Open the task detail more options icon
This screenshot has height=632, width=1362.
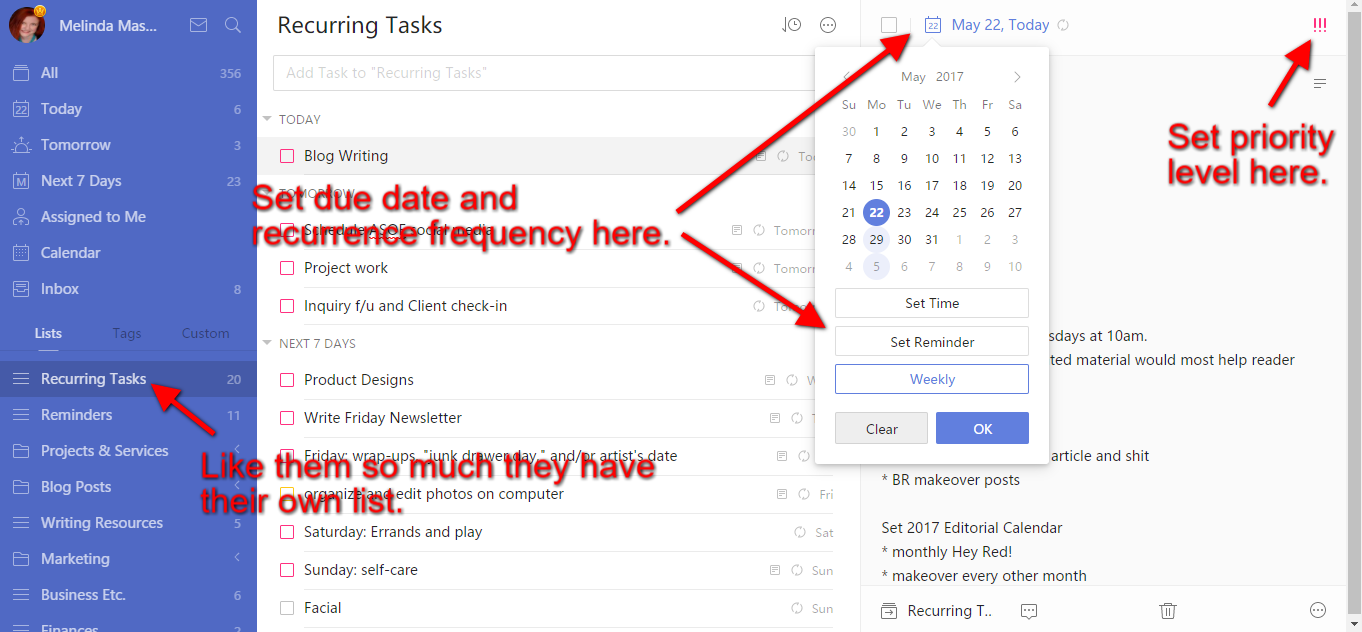[1318, 610]
